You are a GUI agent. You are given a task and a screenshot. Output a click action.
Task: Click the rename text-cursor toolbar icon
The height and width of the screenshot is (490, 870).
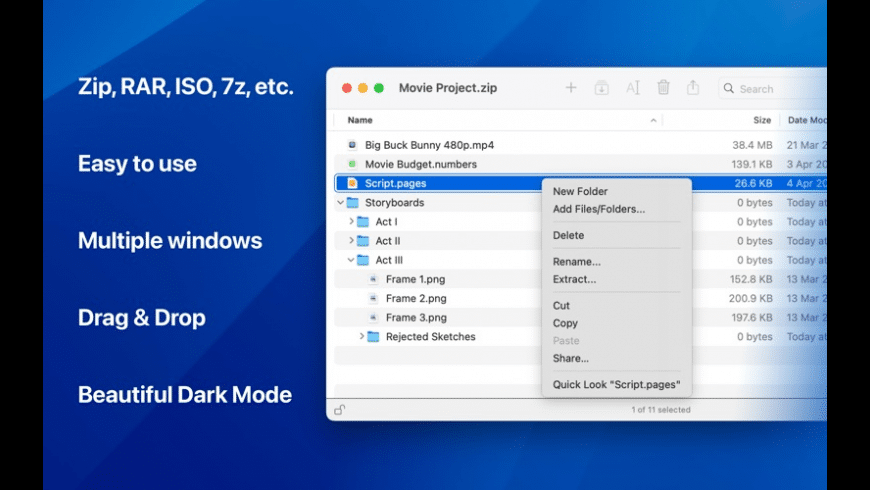633,88
